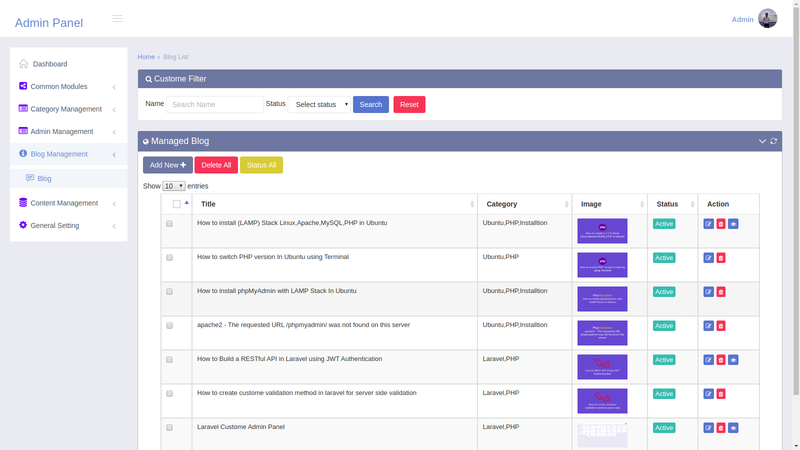Click the page vertical scrollbar
Screen dimensions: 800x450
(796, 199)
